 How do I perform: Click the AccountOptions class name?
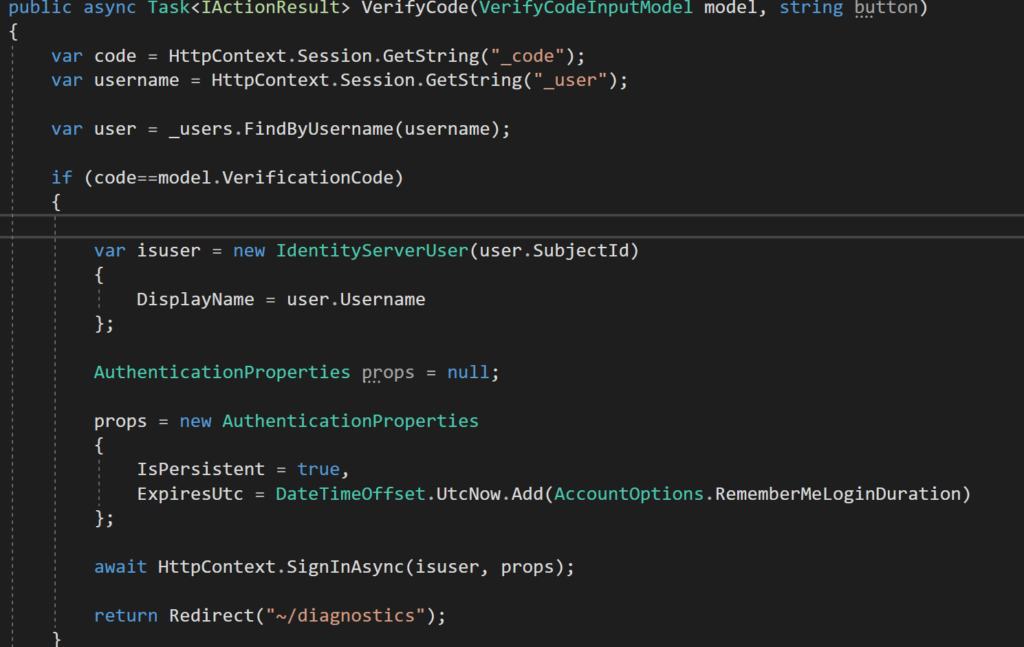pyautogui.click(x=629, y=494)
